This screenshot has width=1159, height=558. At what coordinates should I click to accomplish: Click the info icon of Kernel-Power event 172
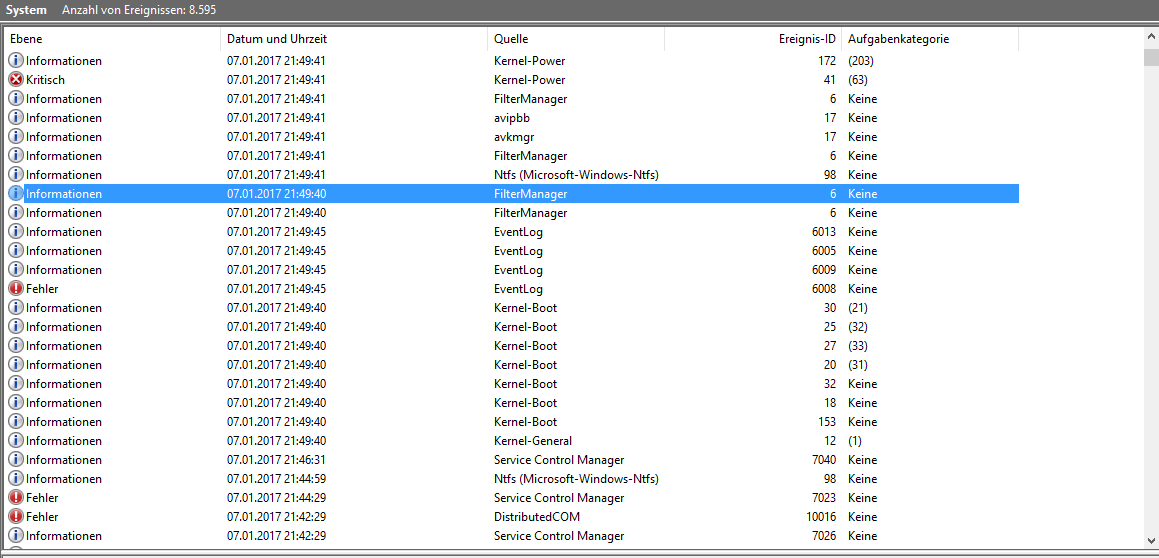click(16, 61)
